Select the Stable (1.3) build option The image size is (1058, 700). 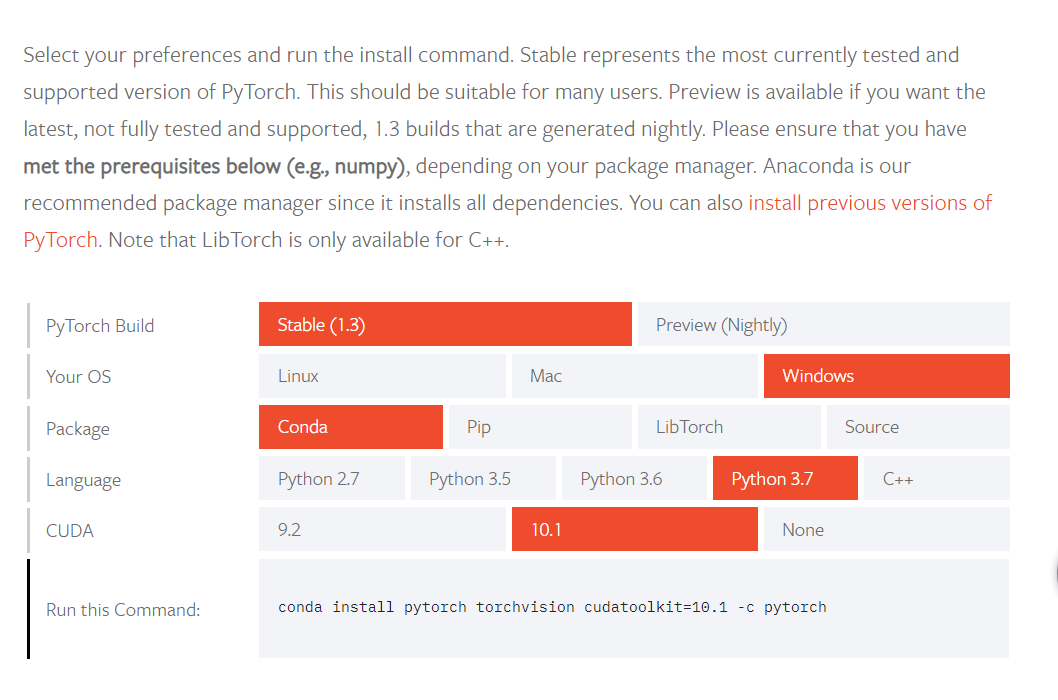[445, 325]
